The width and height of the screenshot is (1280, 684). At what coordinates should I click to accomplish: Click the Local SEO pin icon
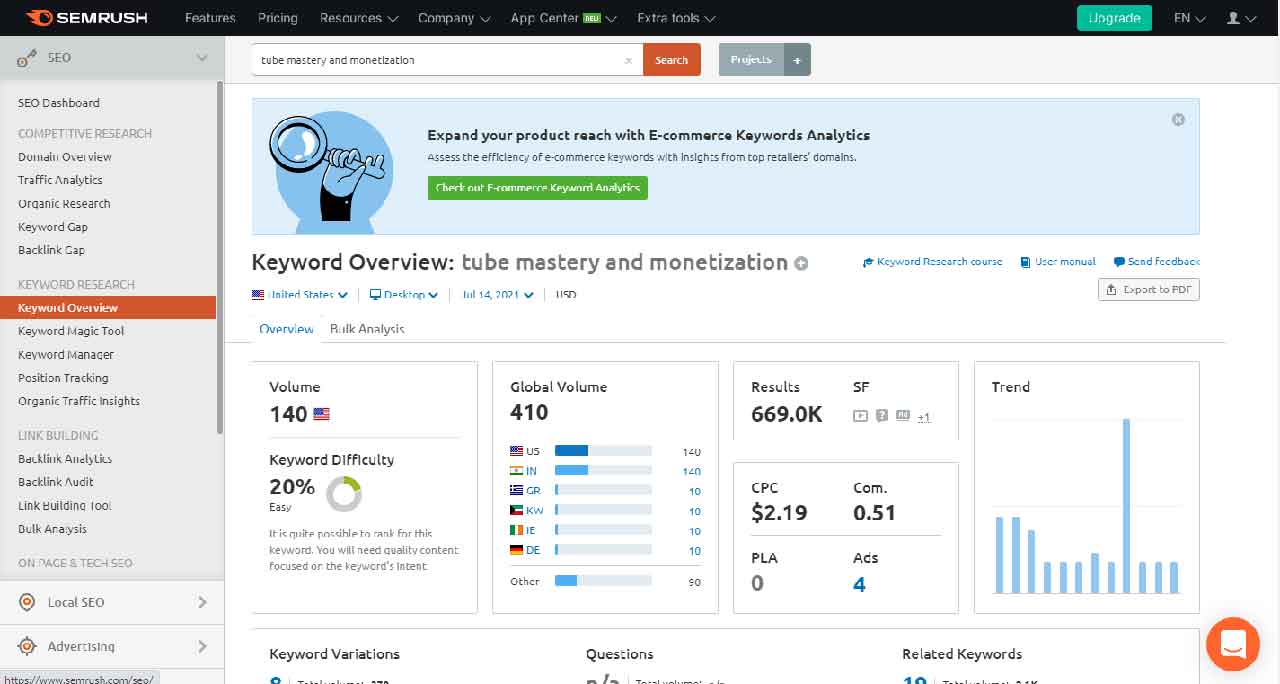(x=28, y=602)
